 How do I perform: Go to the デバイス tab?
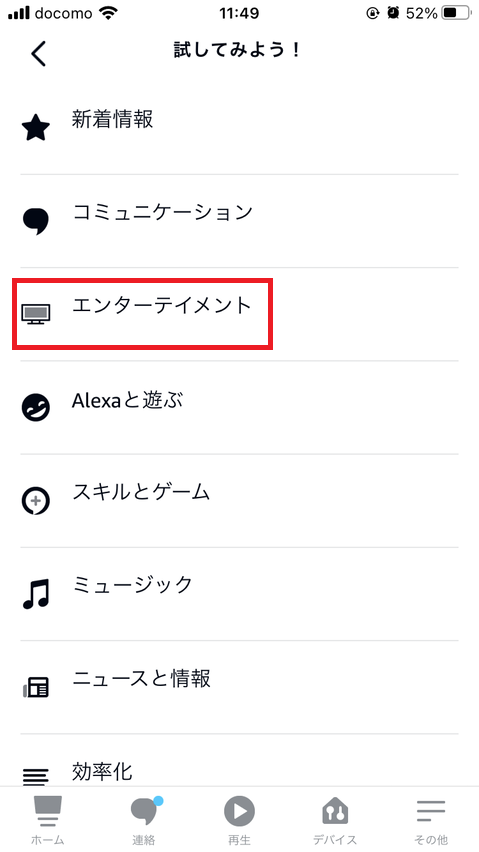click(335, 819)
